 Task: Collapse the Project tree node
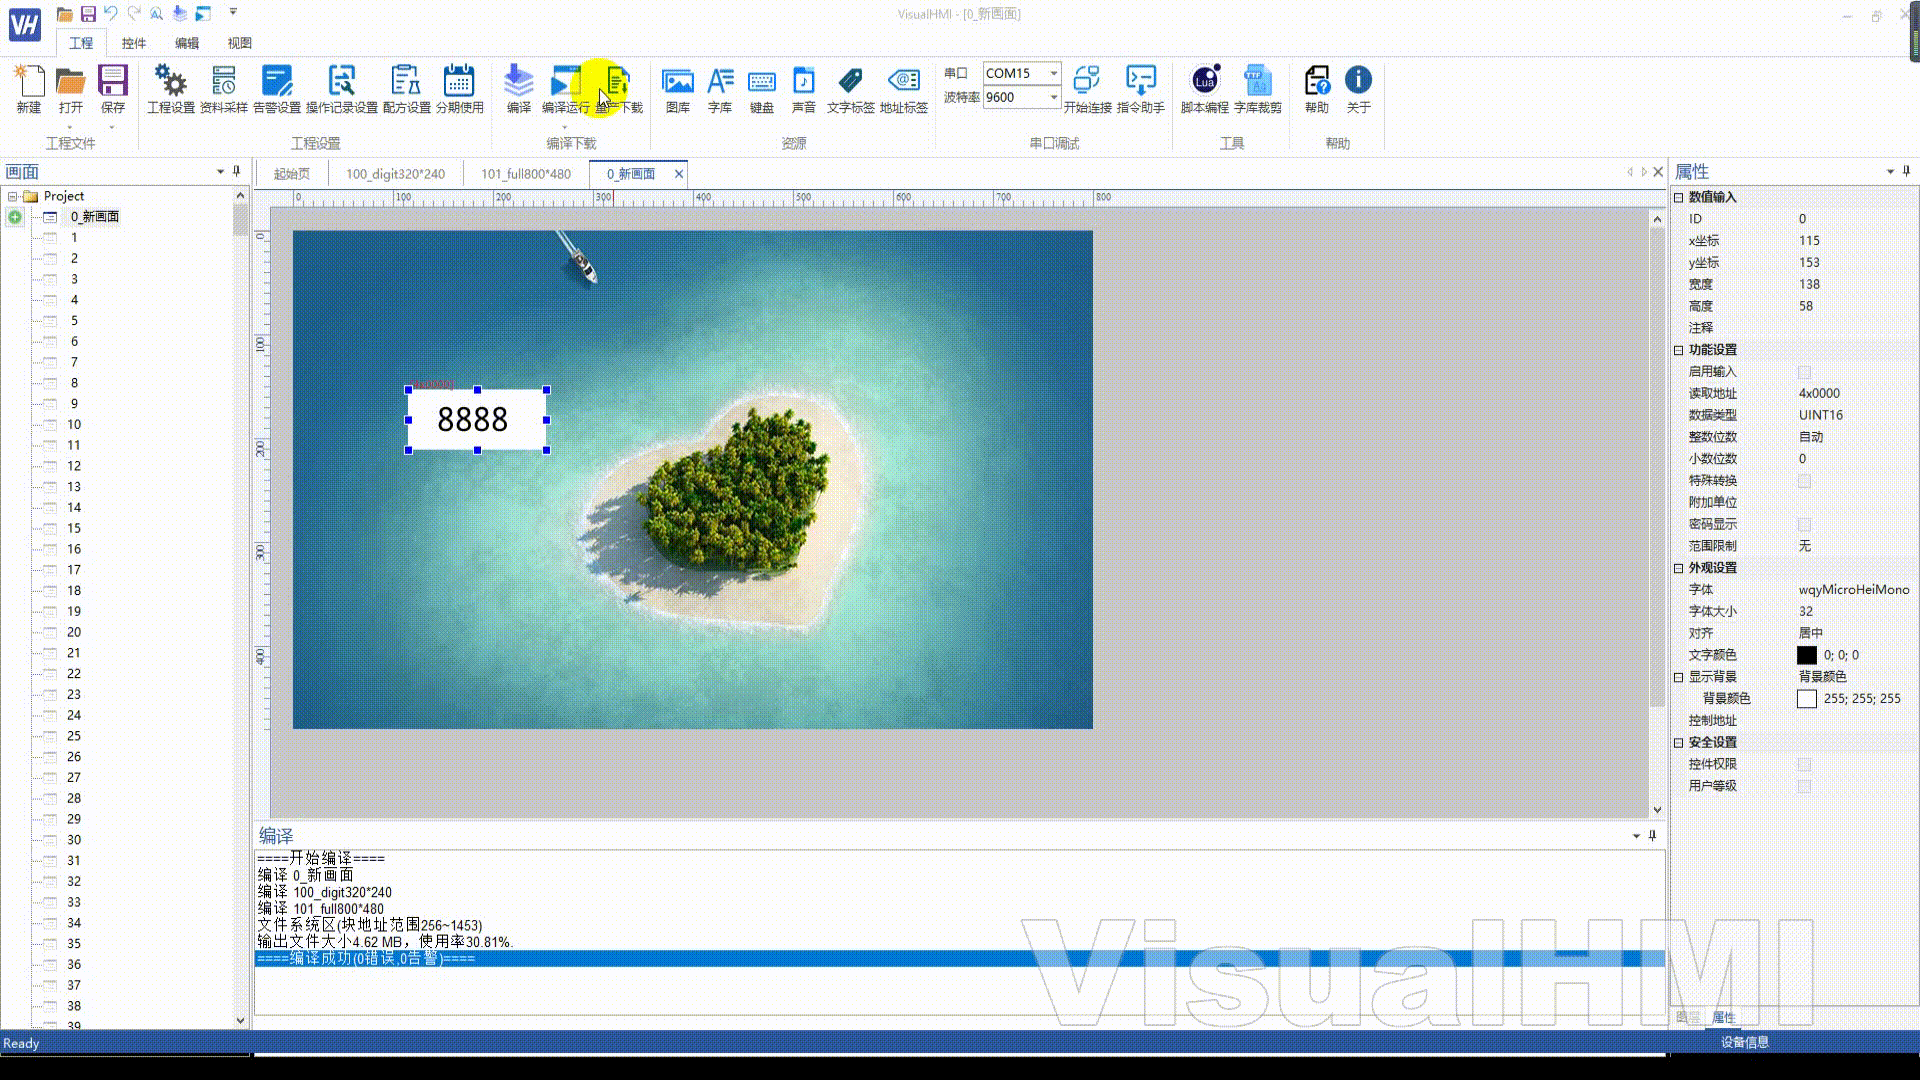(x=12, y=197)
